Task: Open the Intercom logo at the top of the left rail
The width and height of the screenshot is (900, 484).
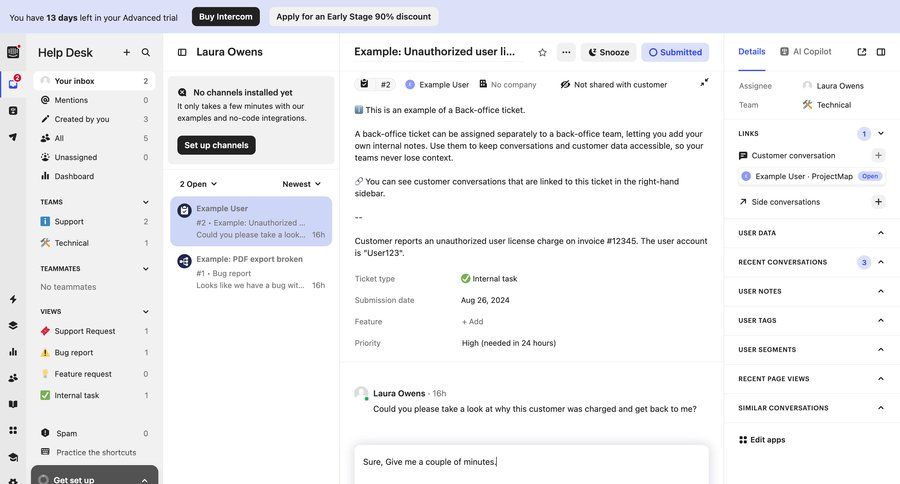Action: pos(13,52)
